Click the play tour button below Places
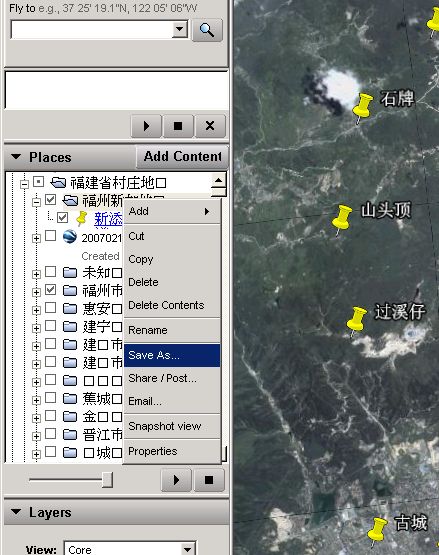Screen dimensions: 439x555 (176, 480)
